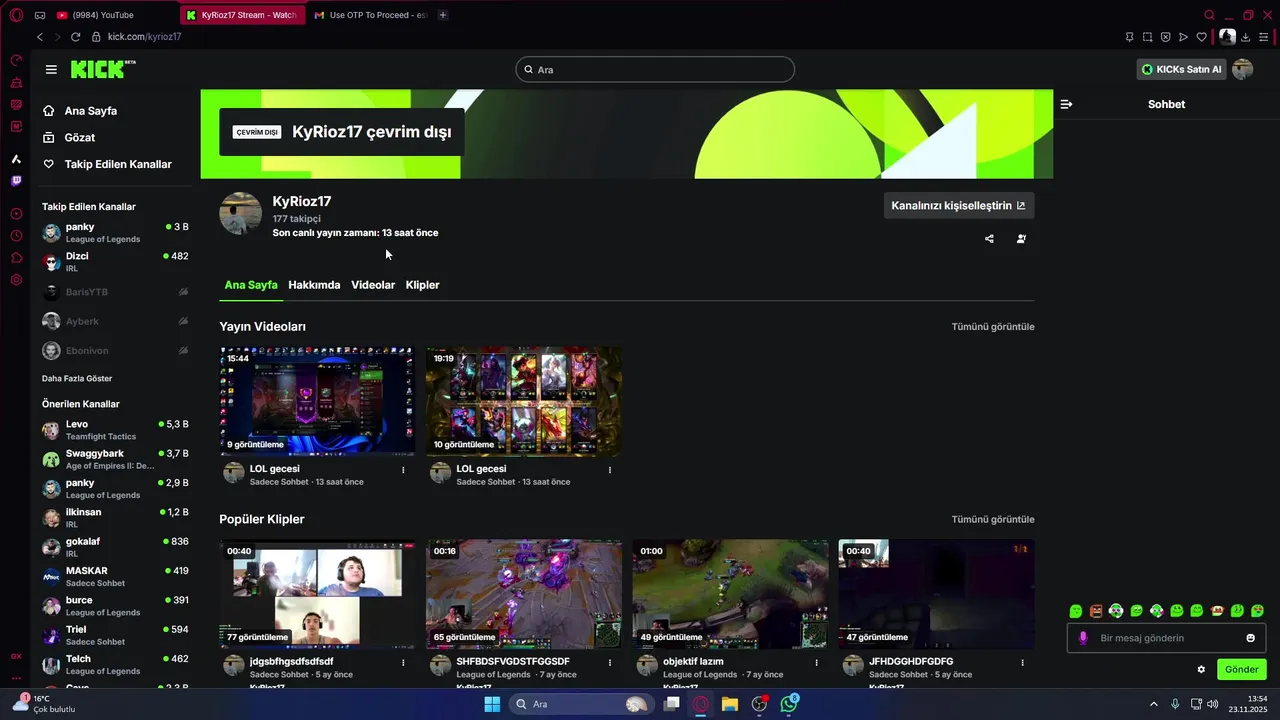Open options menu for second LOL gecesi video
Viewport: 1280px width, 720px height.
(610, 470)
